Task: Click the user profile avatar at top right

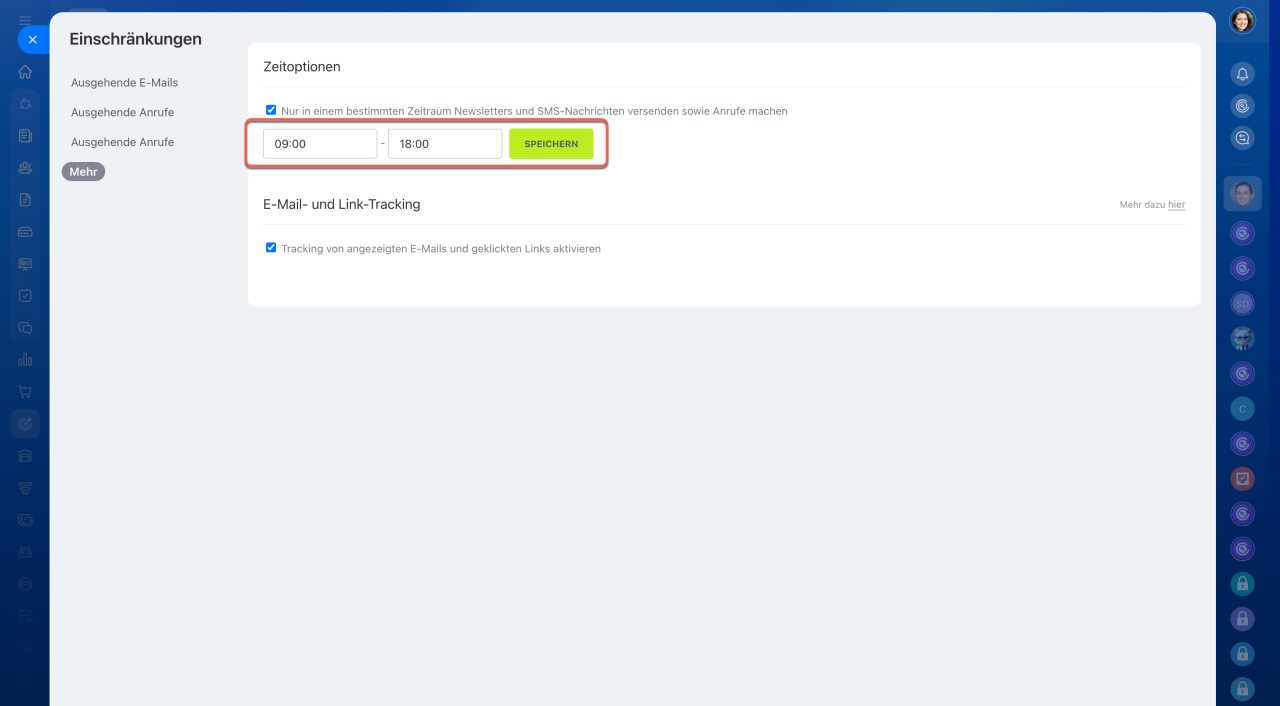Action: [1242, 21]
